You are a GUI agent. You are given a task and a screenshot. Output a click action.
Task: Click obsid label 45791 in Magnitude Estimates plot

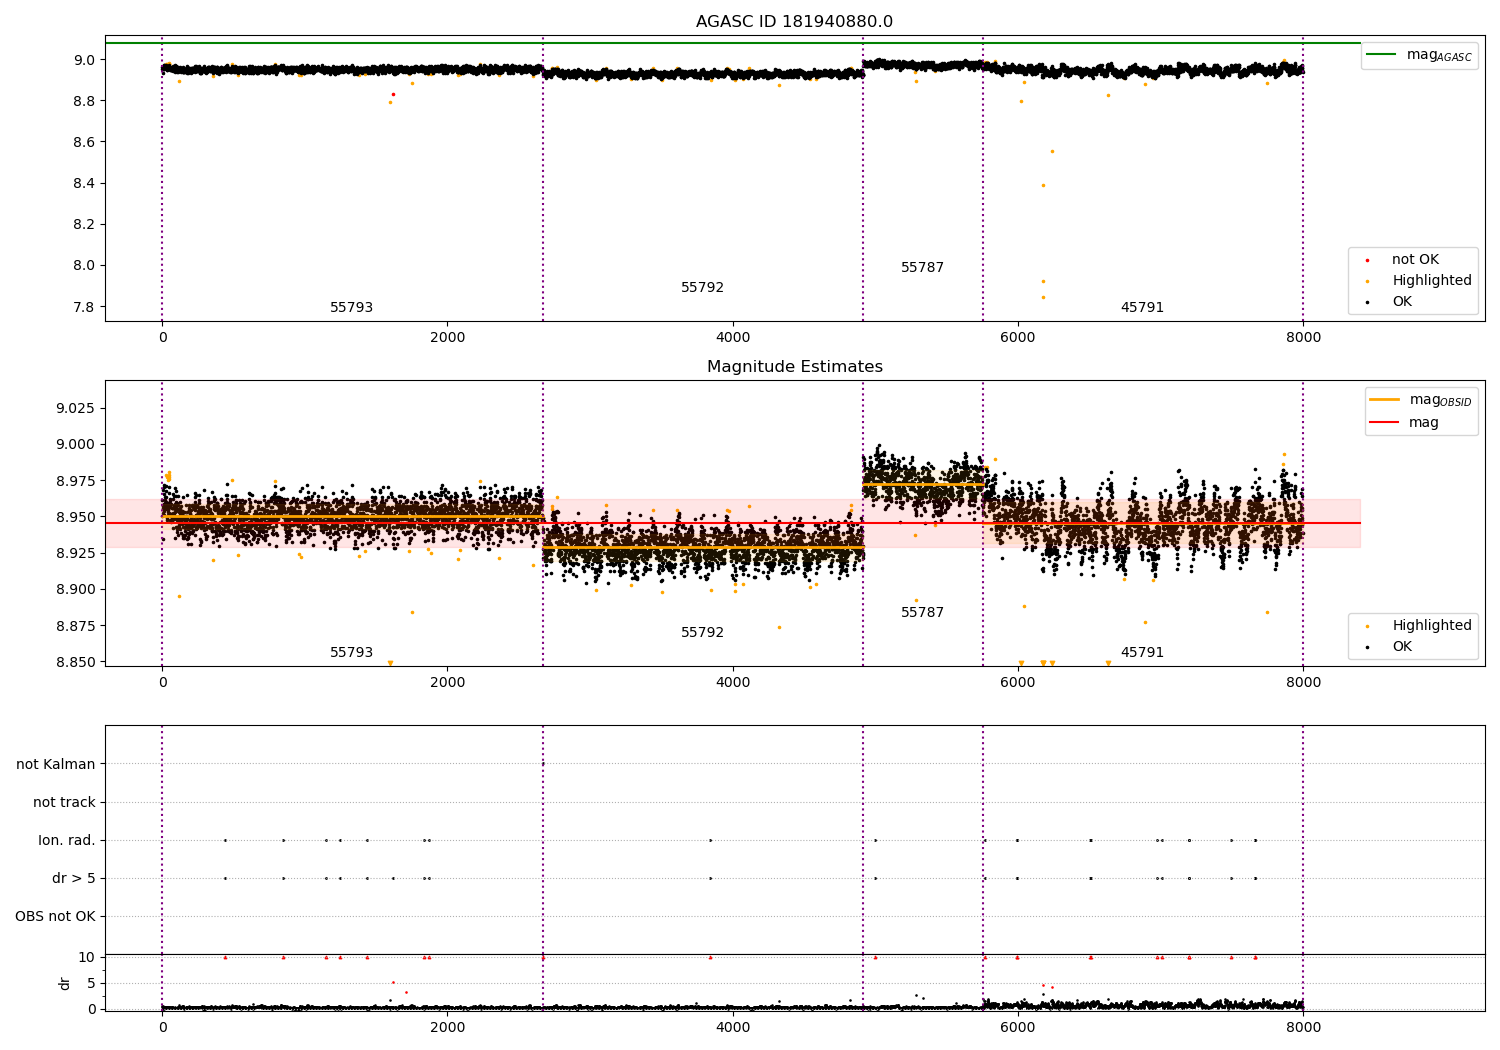click(x=1142, y=653)
